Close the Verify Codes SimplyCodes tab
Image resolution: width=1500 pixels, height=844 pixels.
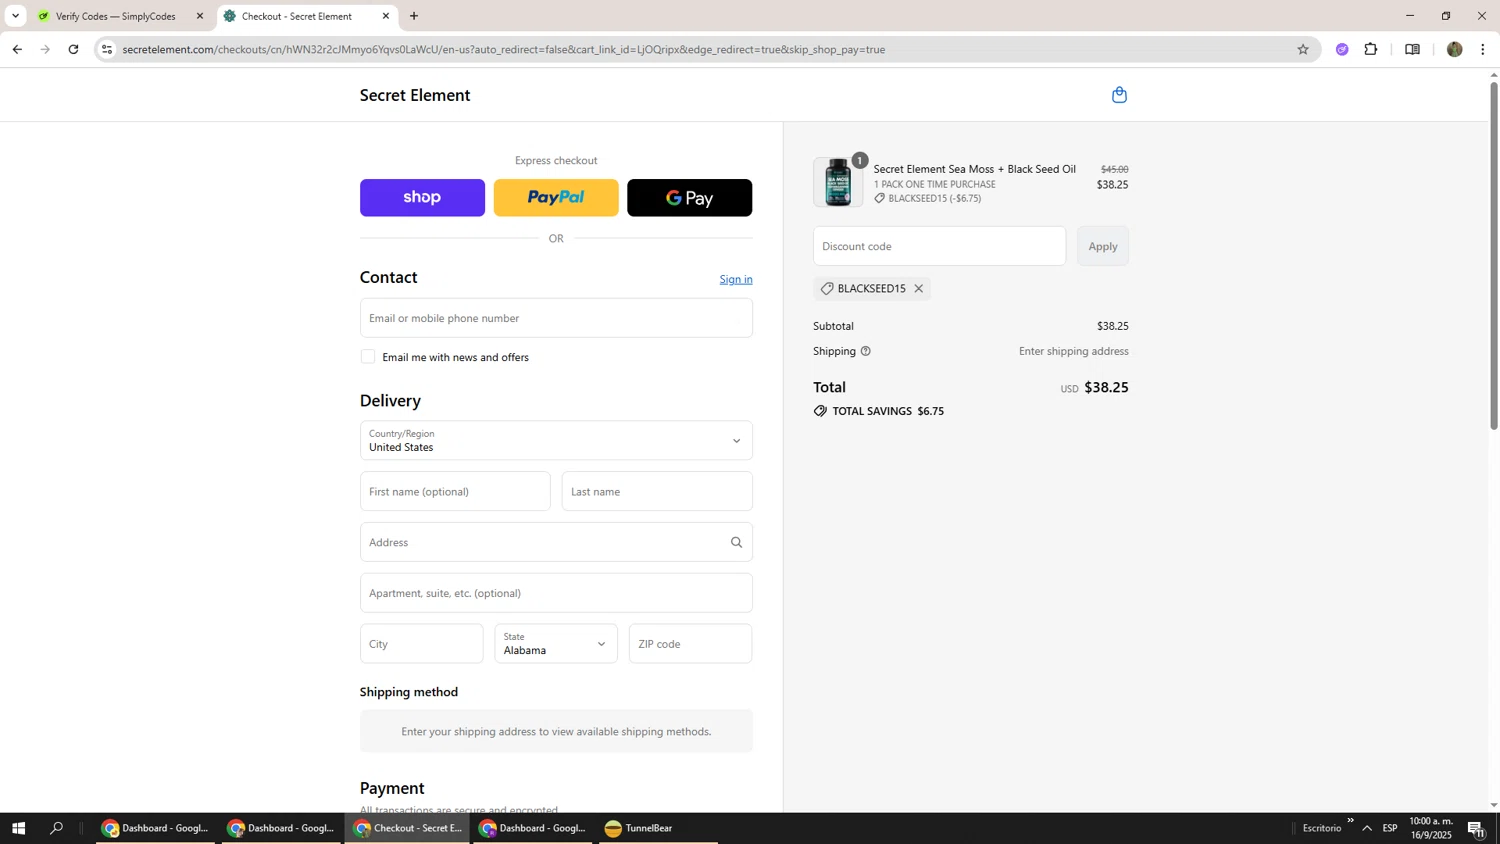pyautogui.click(x=199, y=16)
